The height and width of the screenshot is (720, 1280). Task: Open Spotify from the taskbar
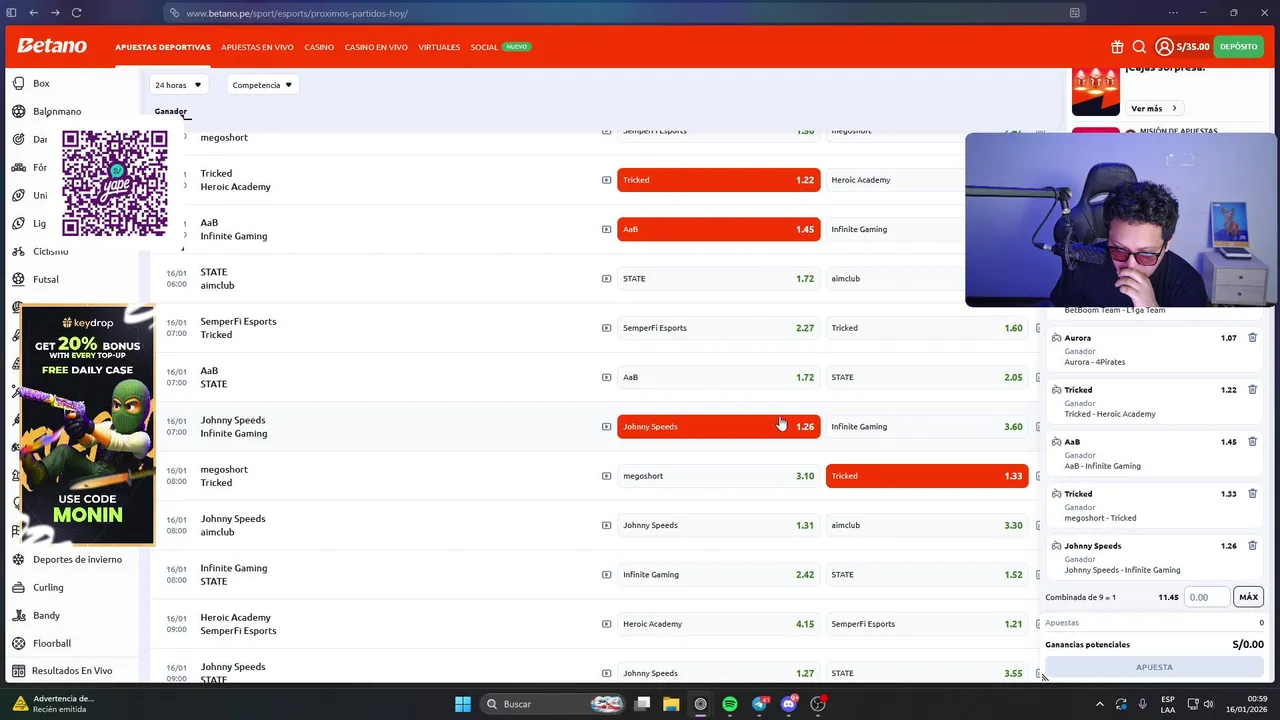tap(730, 704)
